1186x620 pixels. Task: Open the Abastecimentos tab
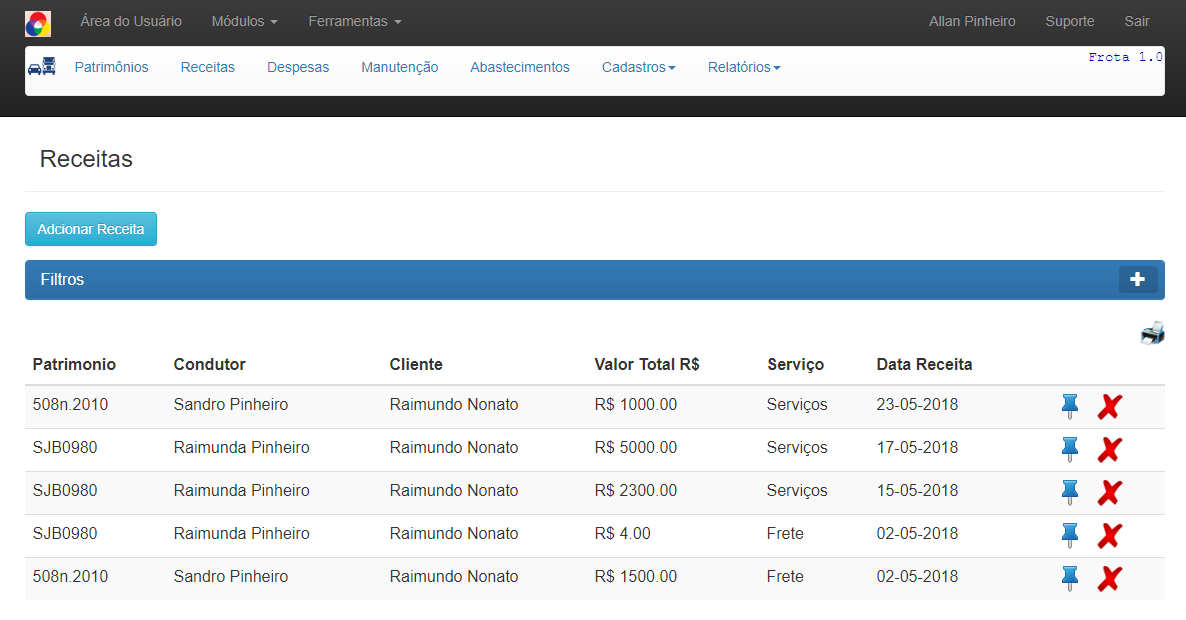click(519, 67)
